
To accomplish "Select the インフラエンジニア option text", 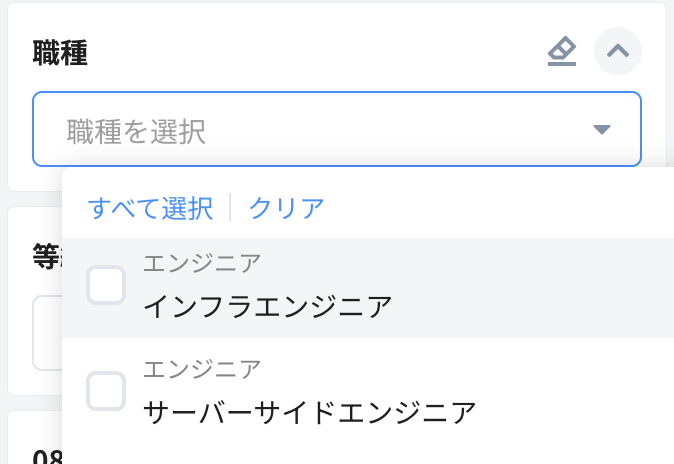I will (x=267, y=306).
